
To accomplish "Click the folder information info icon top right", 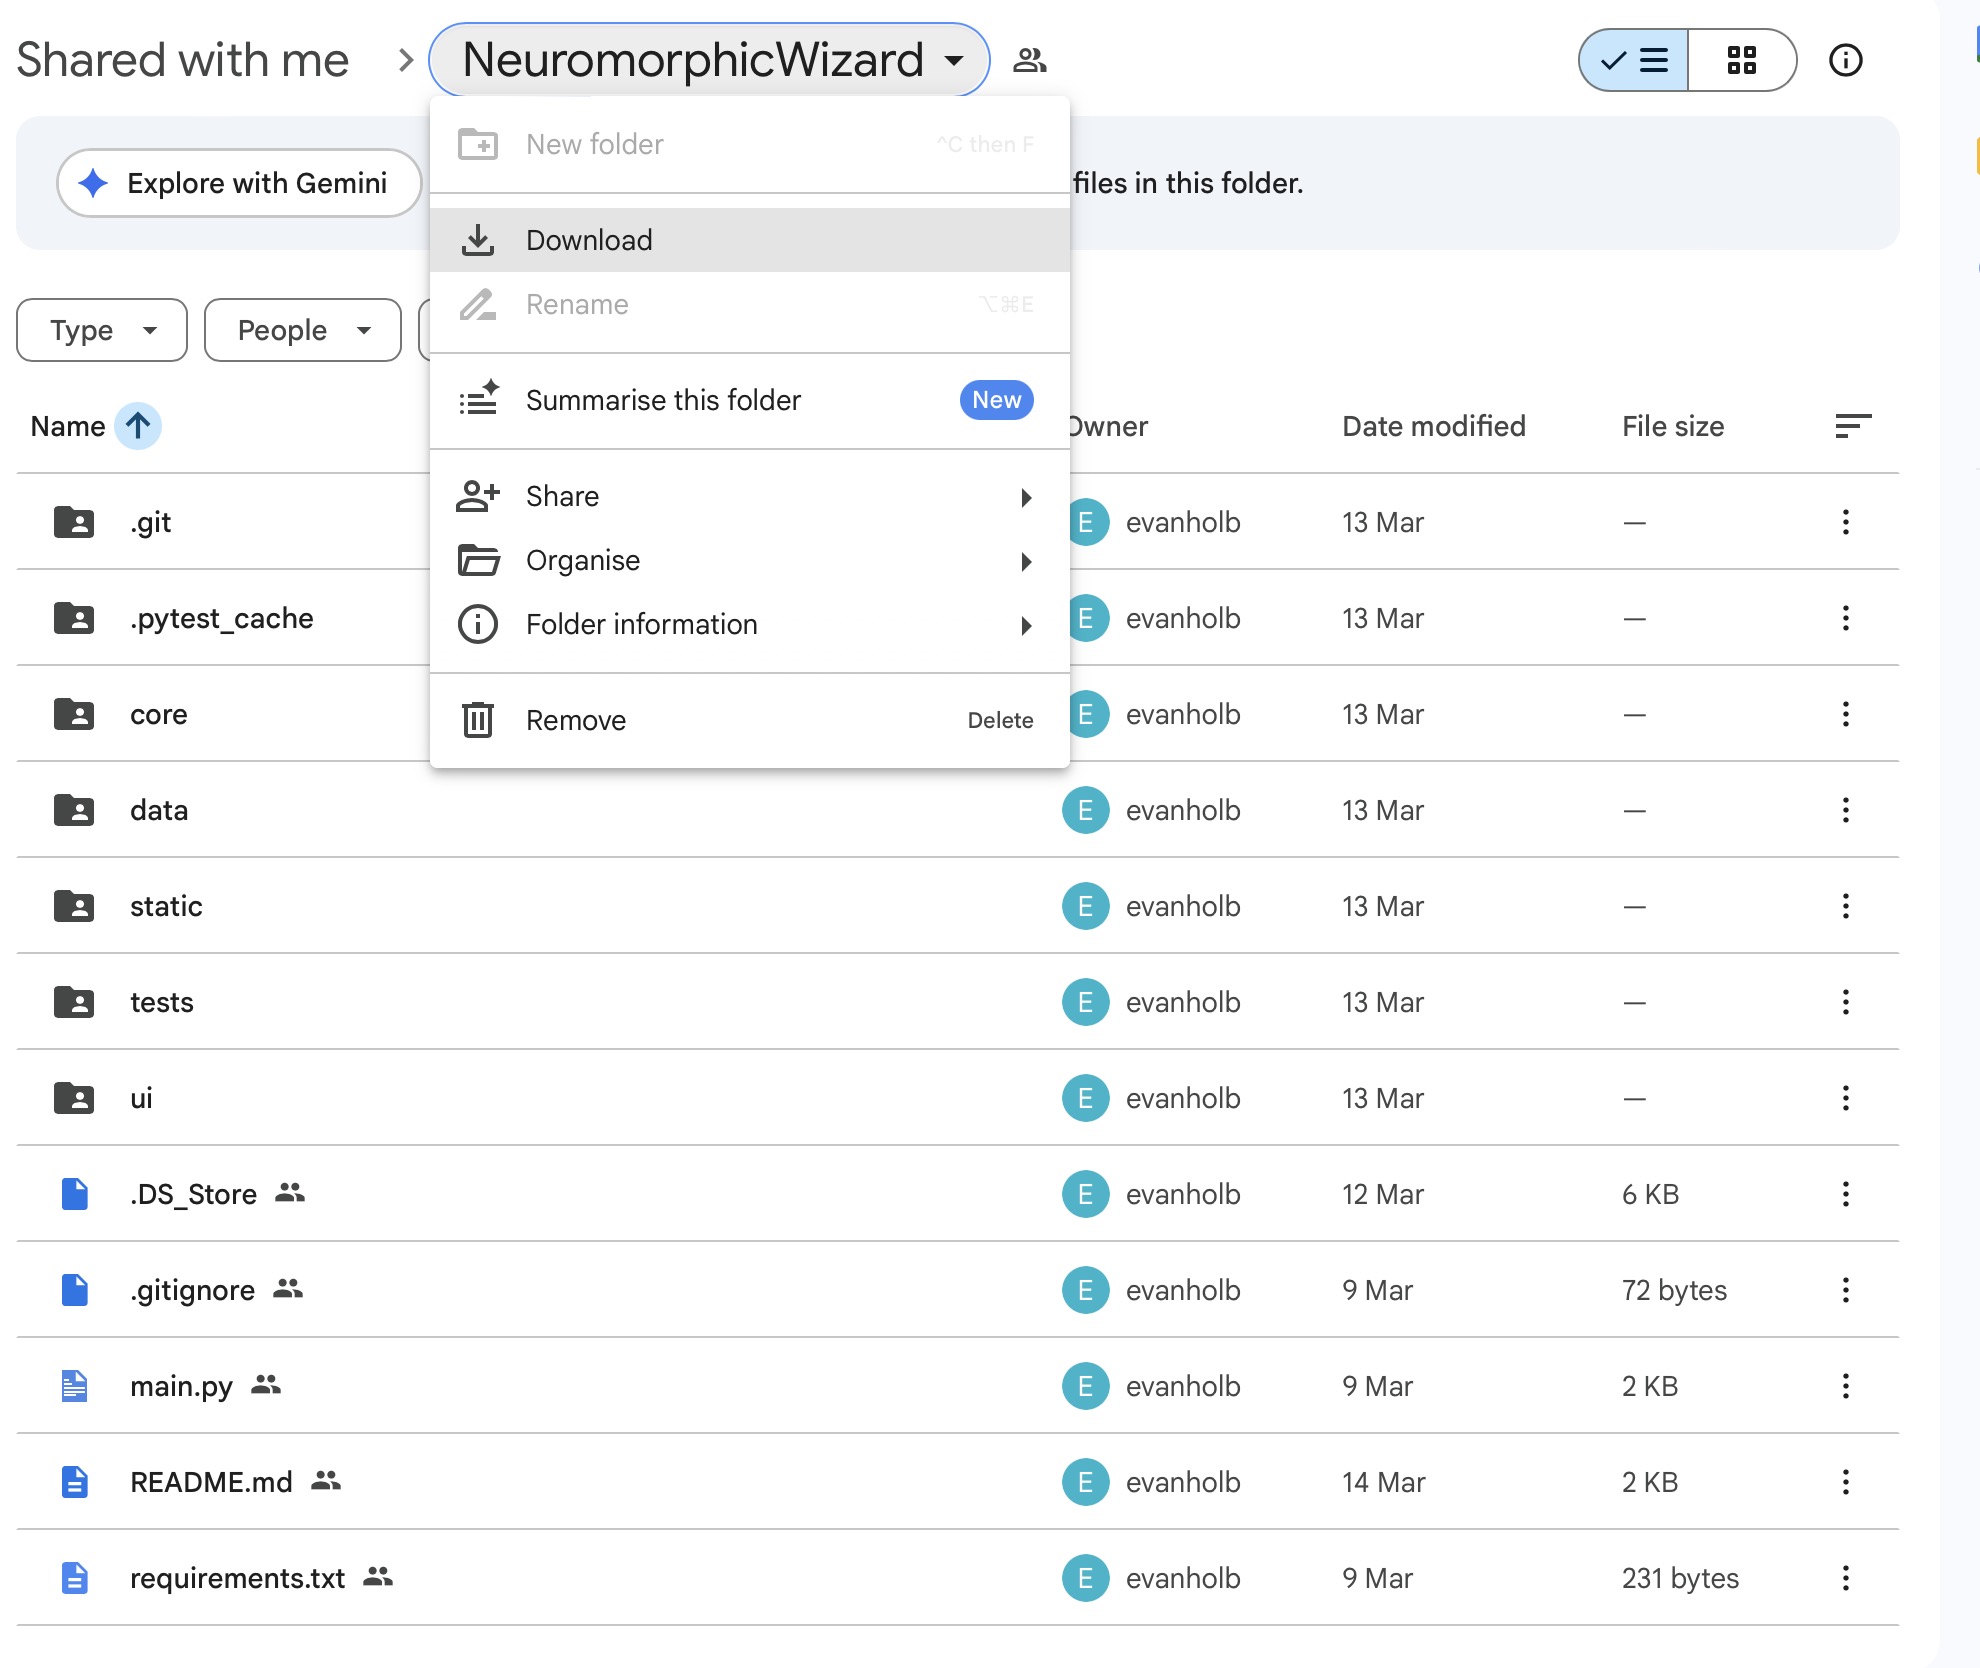I will (x=1846, y=60).
